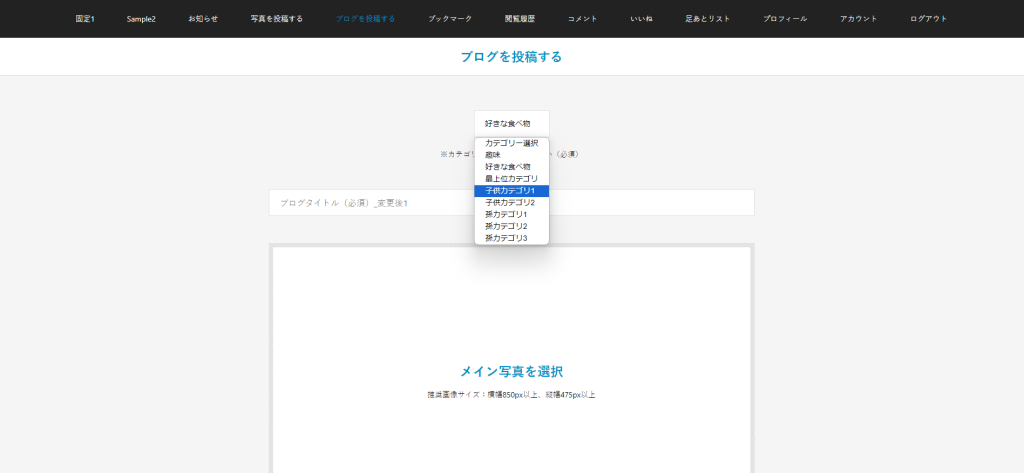Open the コメント page
Screen dimensions: 1024x473
click(583, 19)
